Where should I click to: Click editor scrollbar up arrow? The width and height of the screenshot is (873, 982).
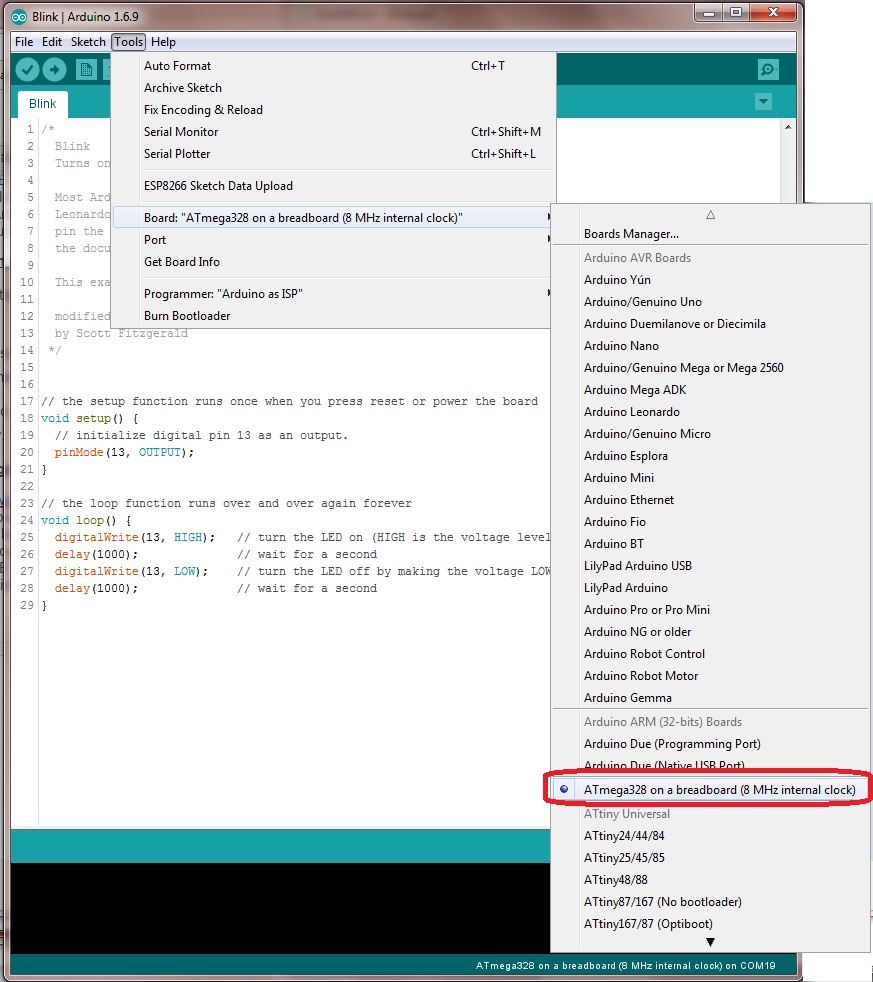788,127
